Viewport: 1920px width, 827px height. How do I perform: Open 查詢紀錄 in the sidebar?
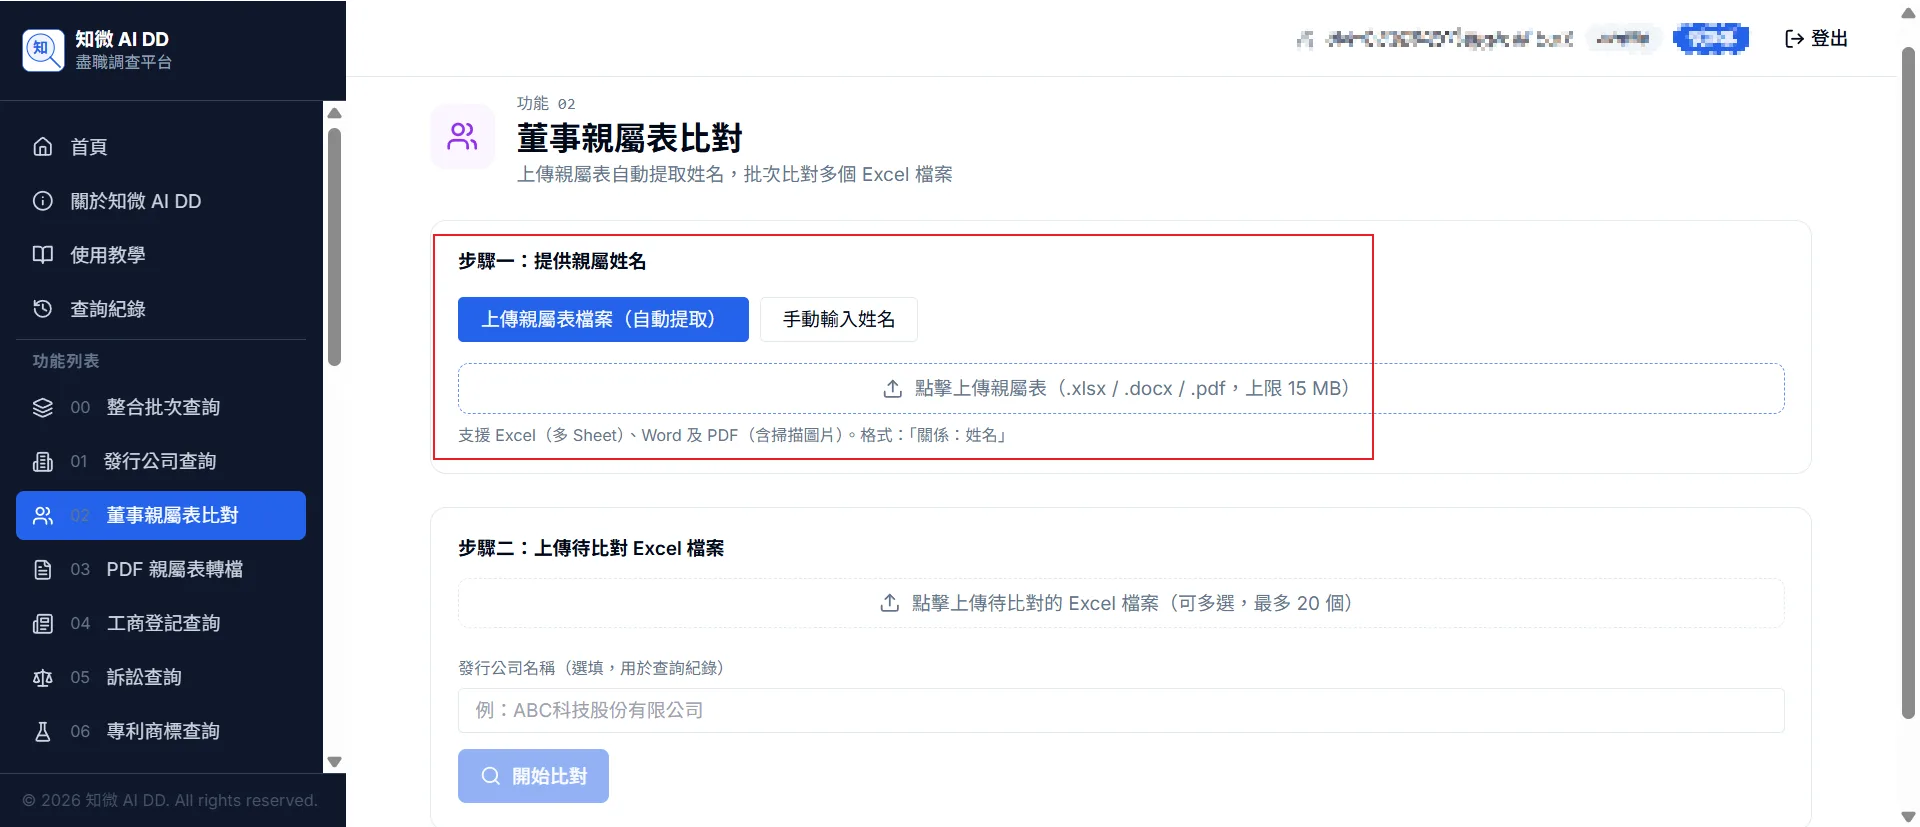click(161, 309)
